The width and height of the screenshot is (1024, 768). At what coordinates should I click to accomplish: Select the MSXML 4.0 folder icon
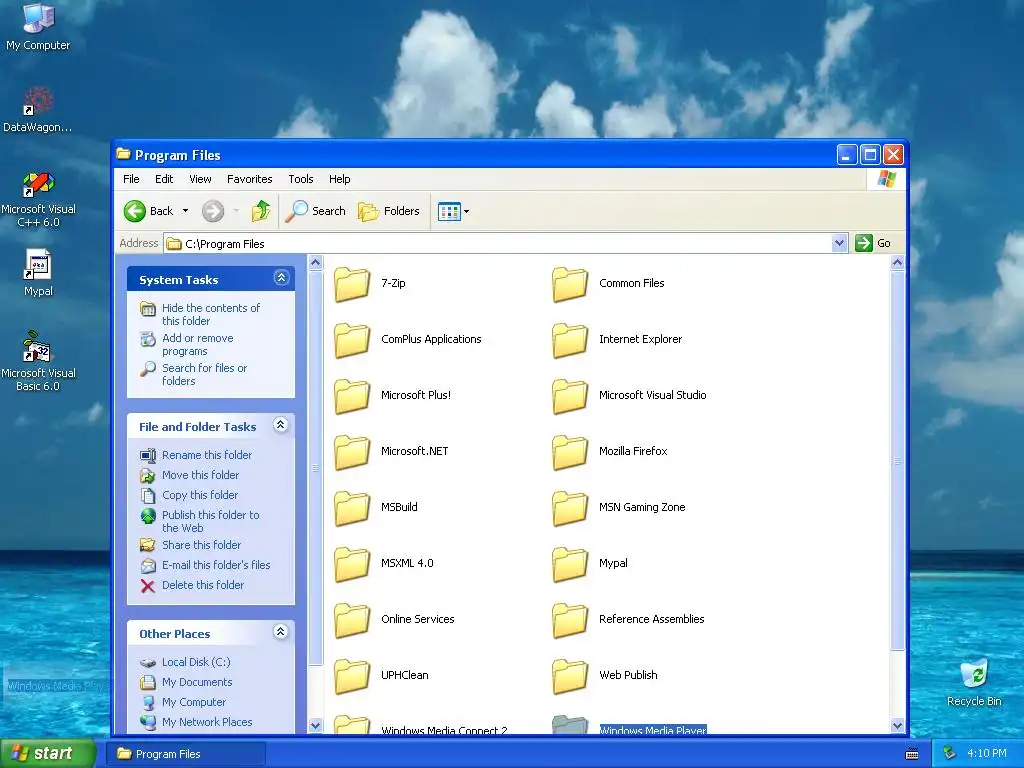(x=352, y=564)
